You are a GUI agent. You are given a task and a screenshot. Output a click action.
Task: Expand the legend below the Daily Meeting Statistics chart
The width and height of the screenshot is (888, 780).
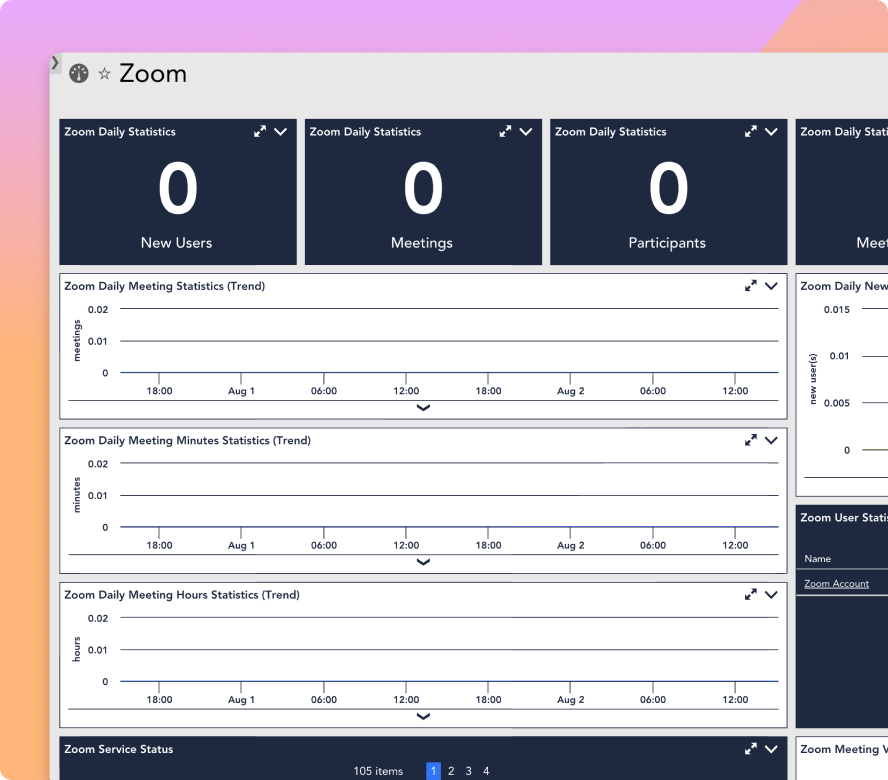(423, 407)
